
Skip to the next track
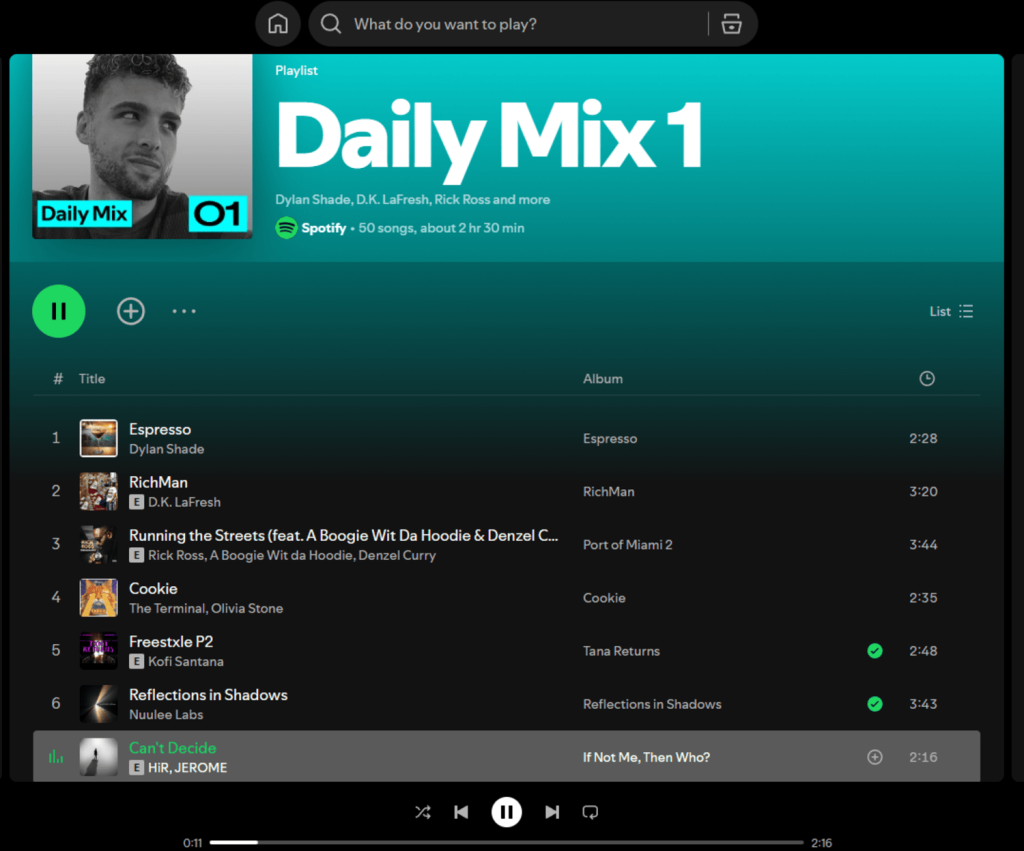(552, 812)
